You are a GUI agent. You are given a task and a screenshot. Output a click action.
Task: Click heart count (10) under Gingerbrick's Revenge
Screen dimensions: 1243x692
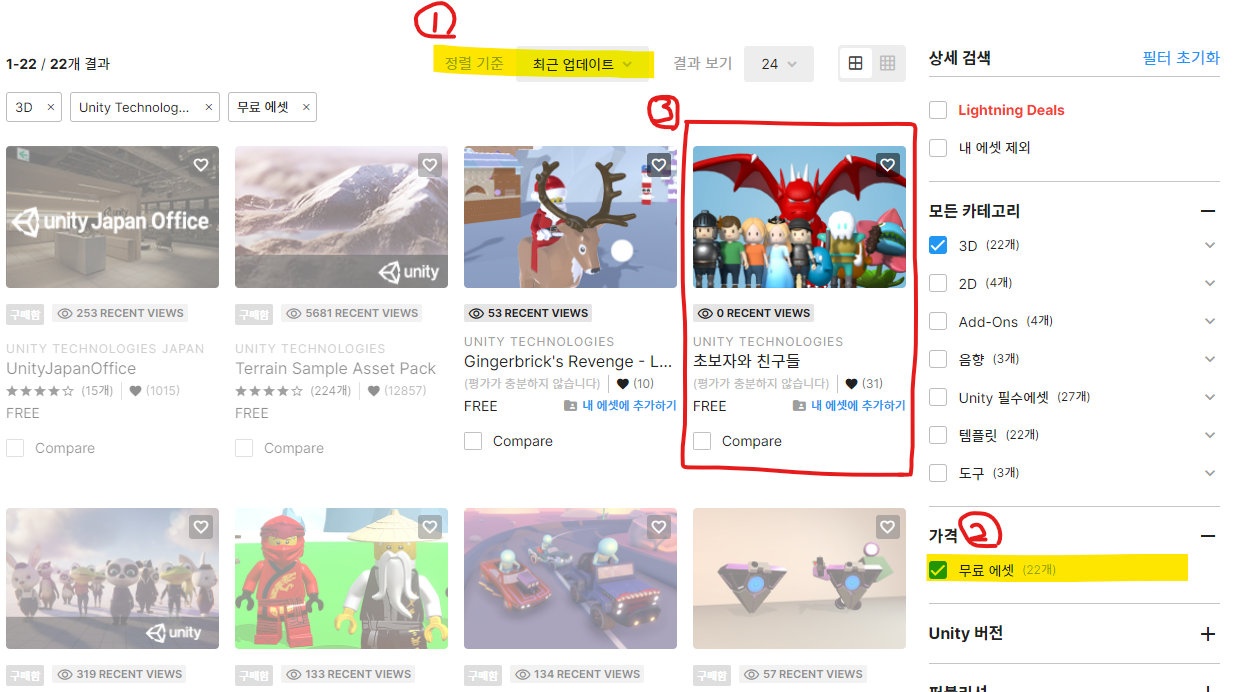tap(635, 383)
